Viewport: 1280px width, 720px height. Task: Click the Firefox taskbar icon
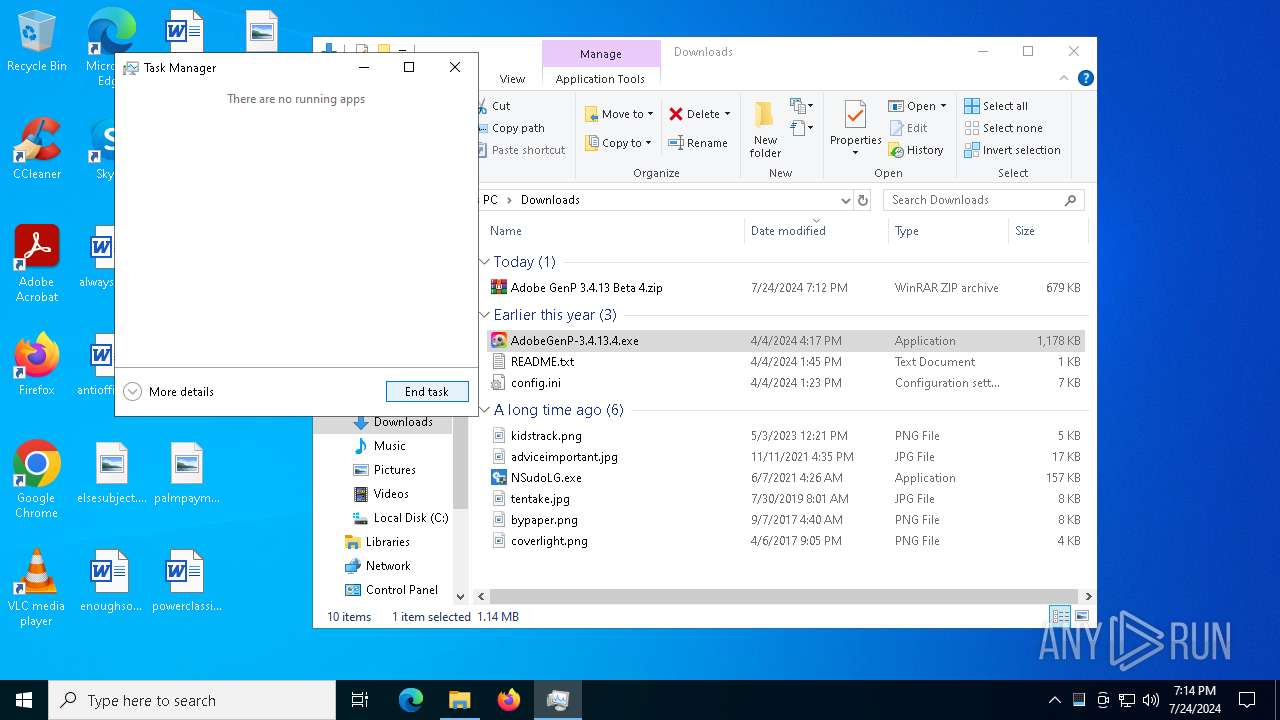pyautogui.click(x=509, y=700)
